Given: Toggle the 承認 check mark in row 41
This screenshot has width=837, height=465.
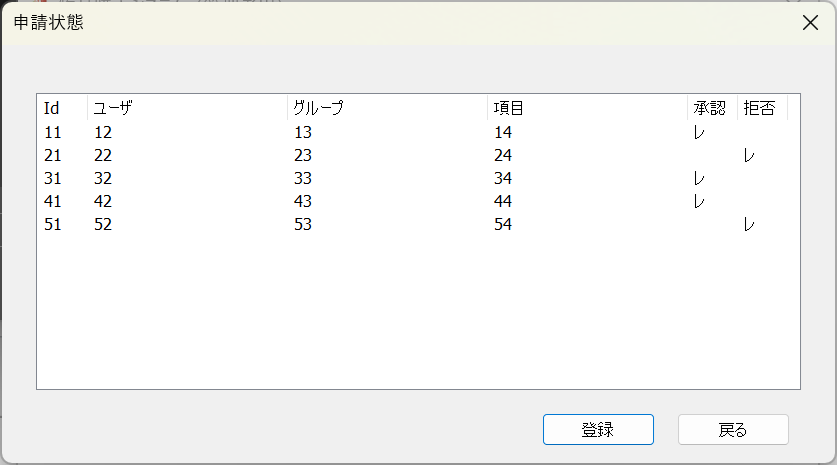Looking at the screenshot, I should point(700,202).
